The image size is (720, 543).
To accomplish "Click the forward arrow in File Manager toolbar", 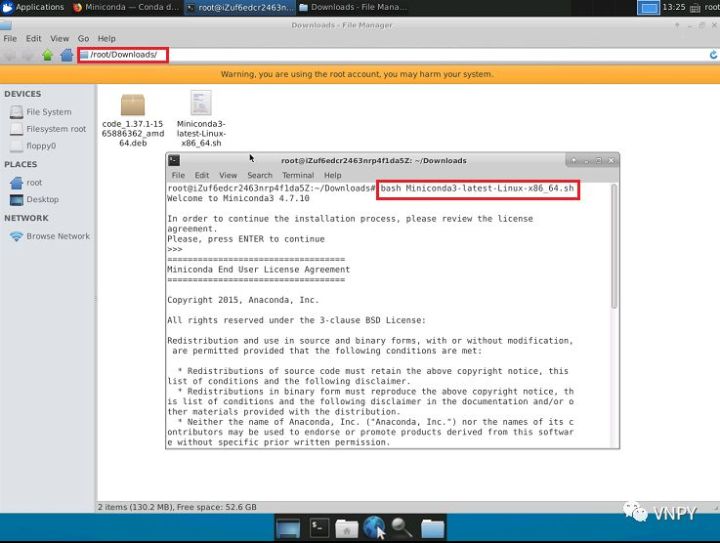I will (28, 56).
